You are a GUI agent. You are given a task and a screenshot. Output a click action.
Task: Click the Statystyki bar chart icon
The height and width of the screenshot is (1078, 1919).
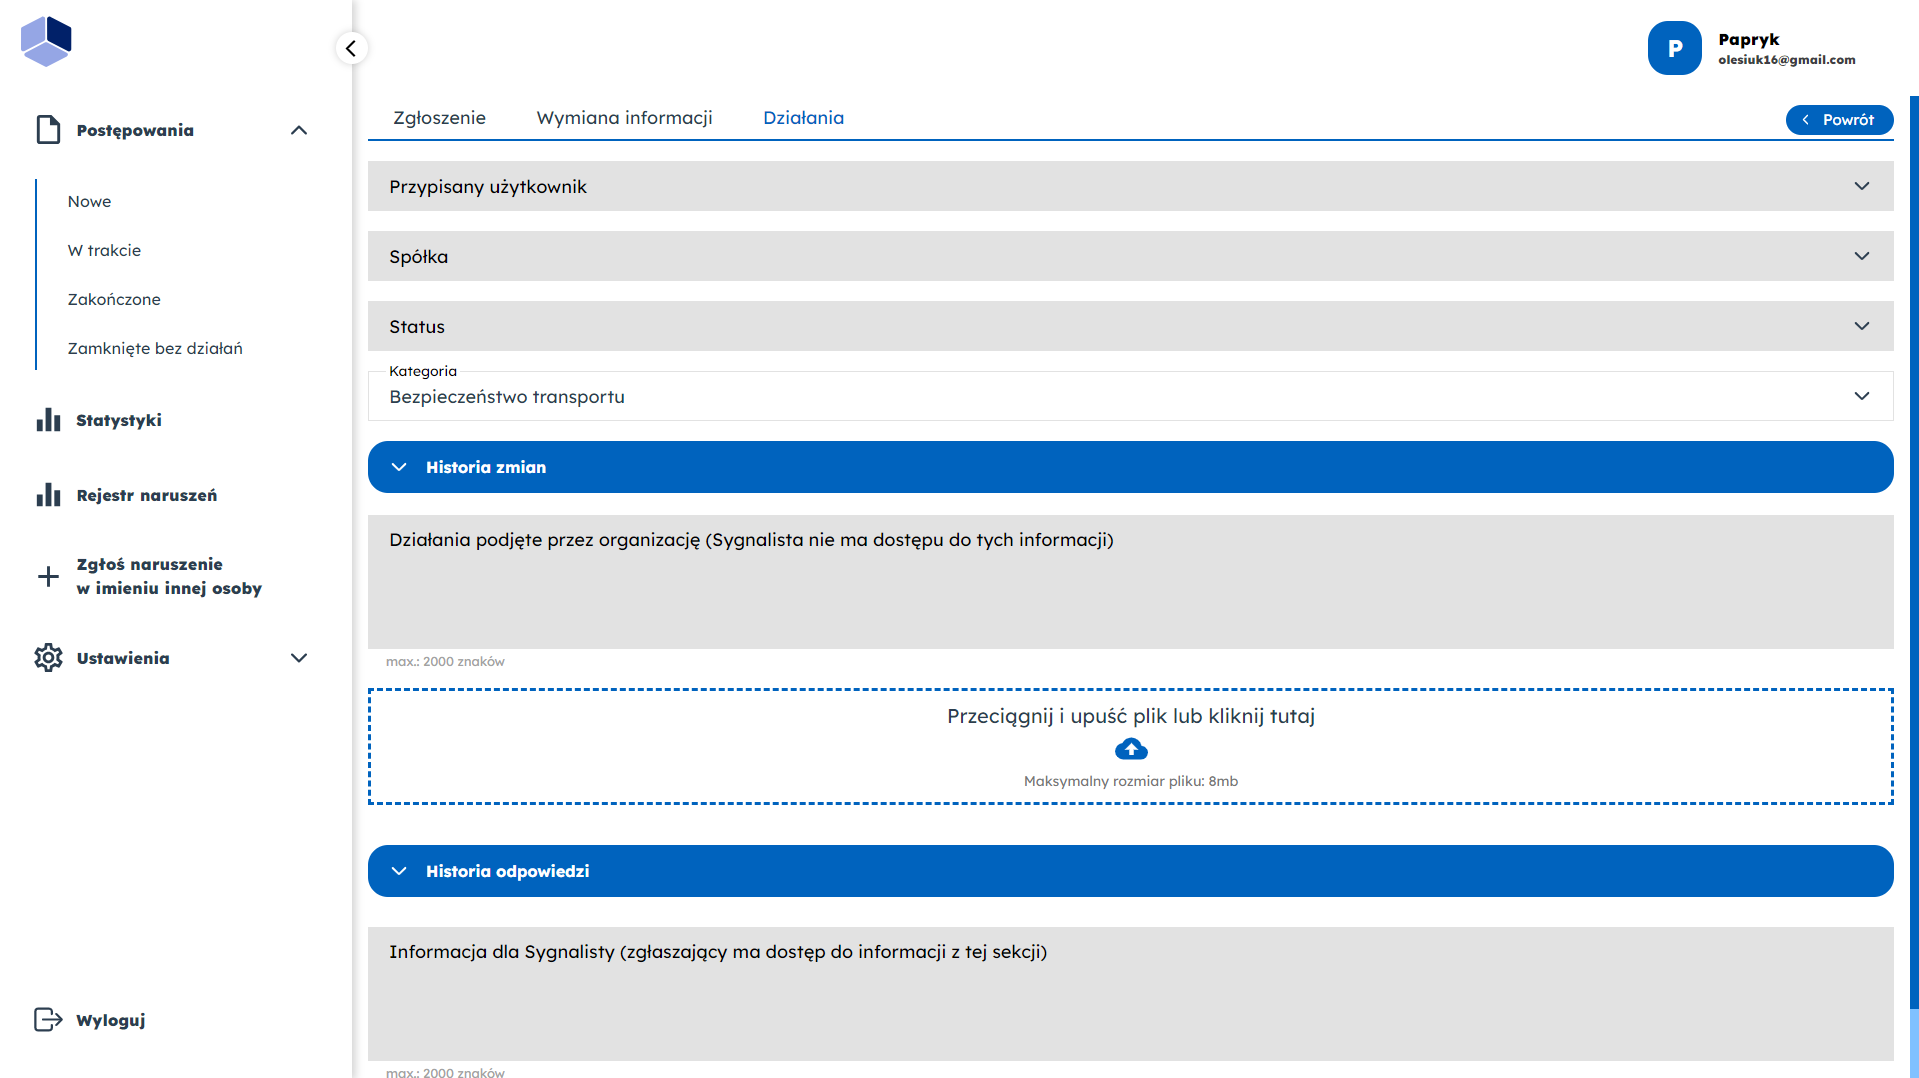(48, 420)
